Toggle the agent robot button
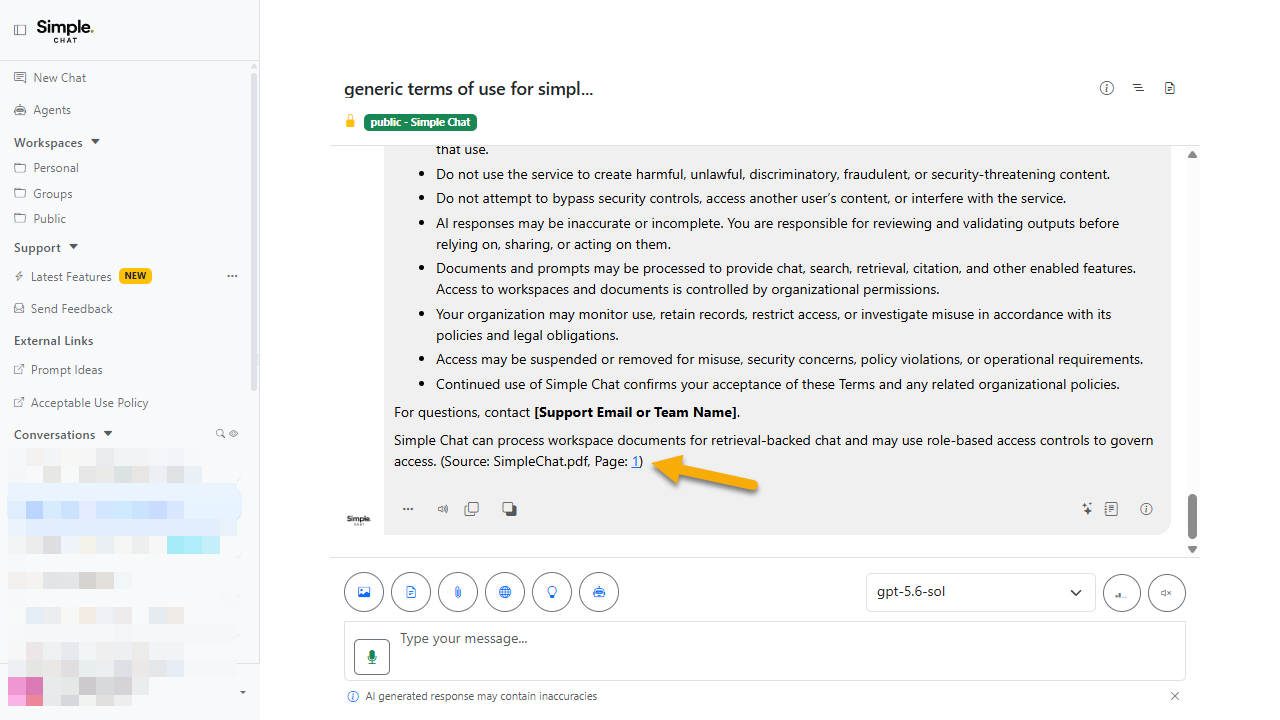The width and height of the screenshot is (1280, 720). tap(599, 592)
